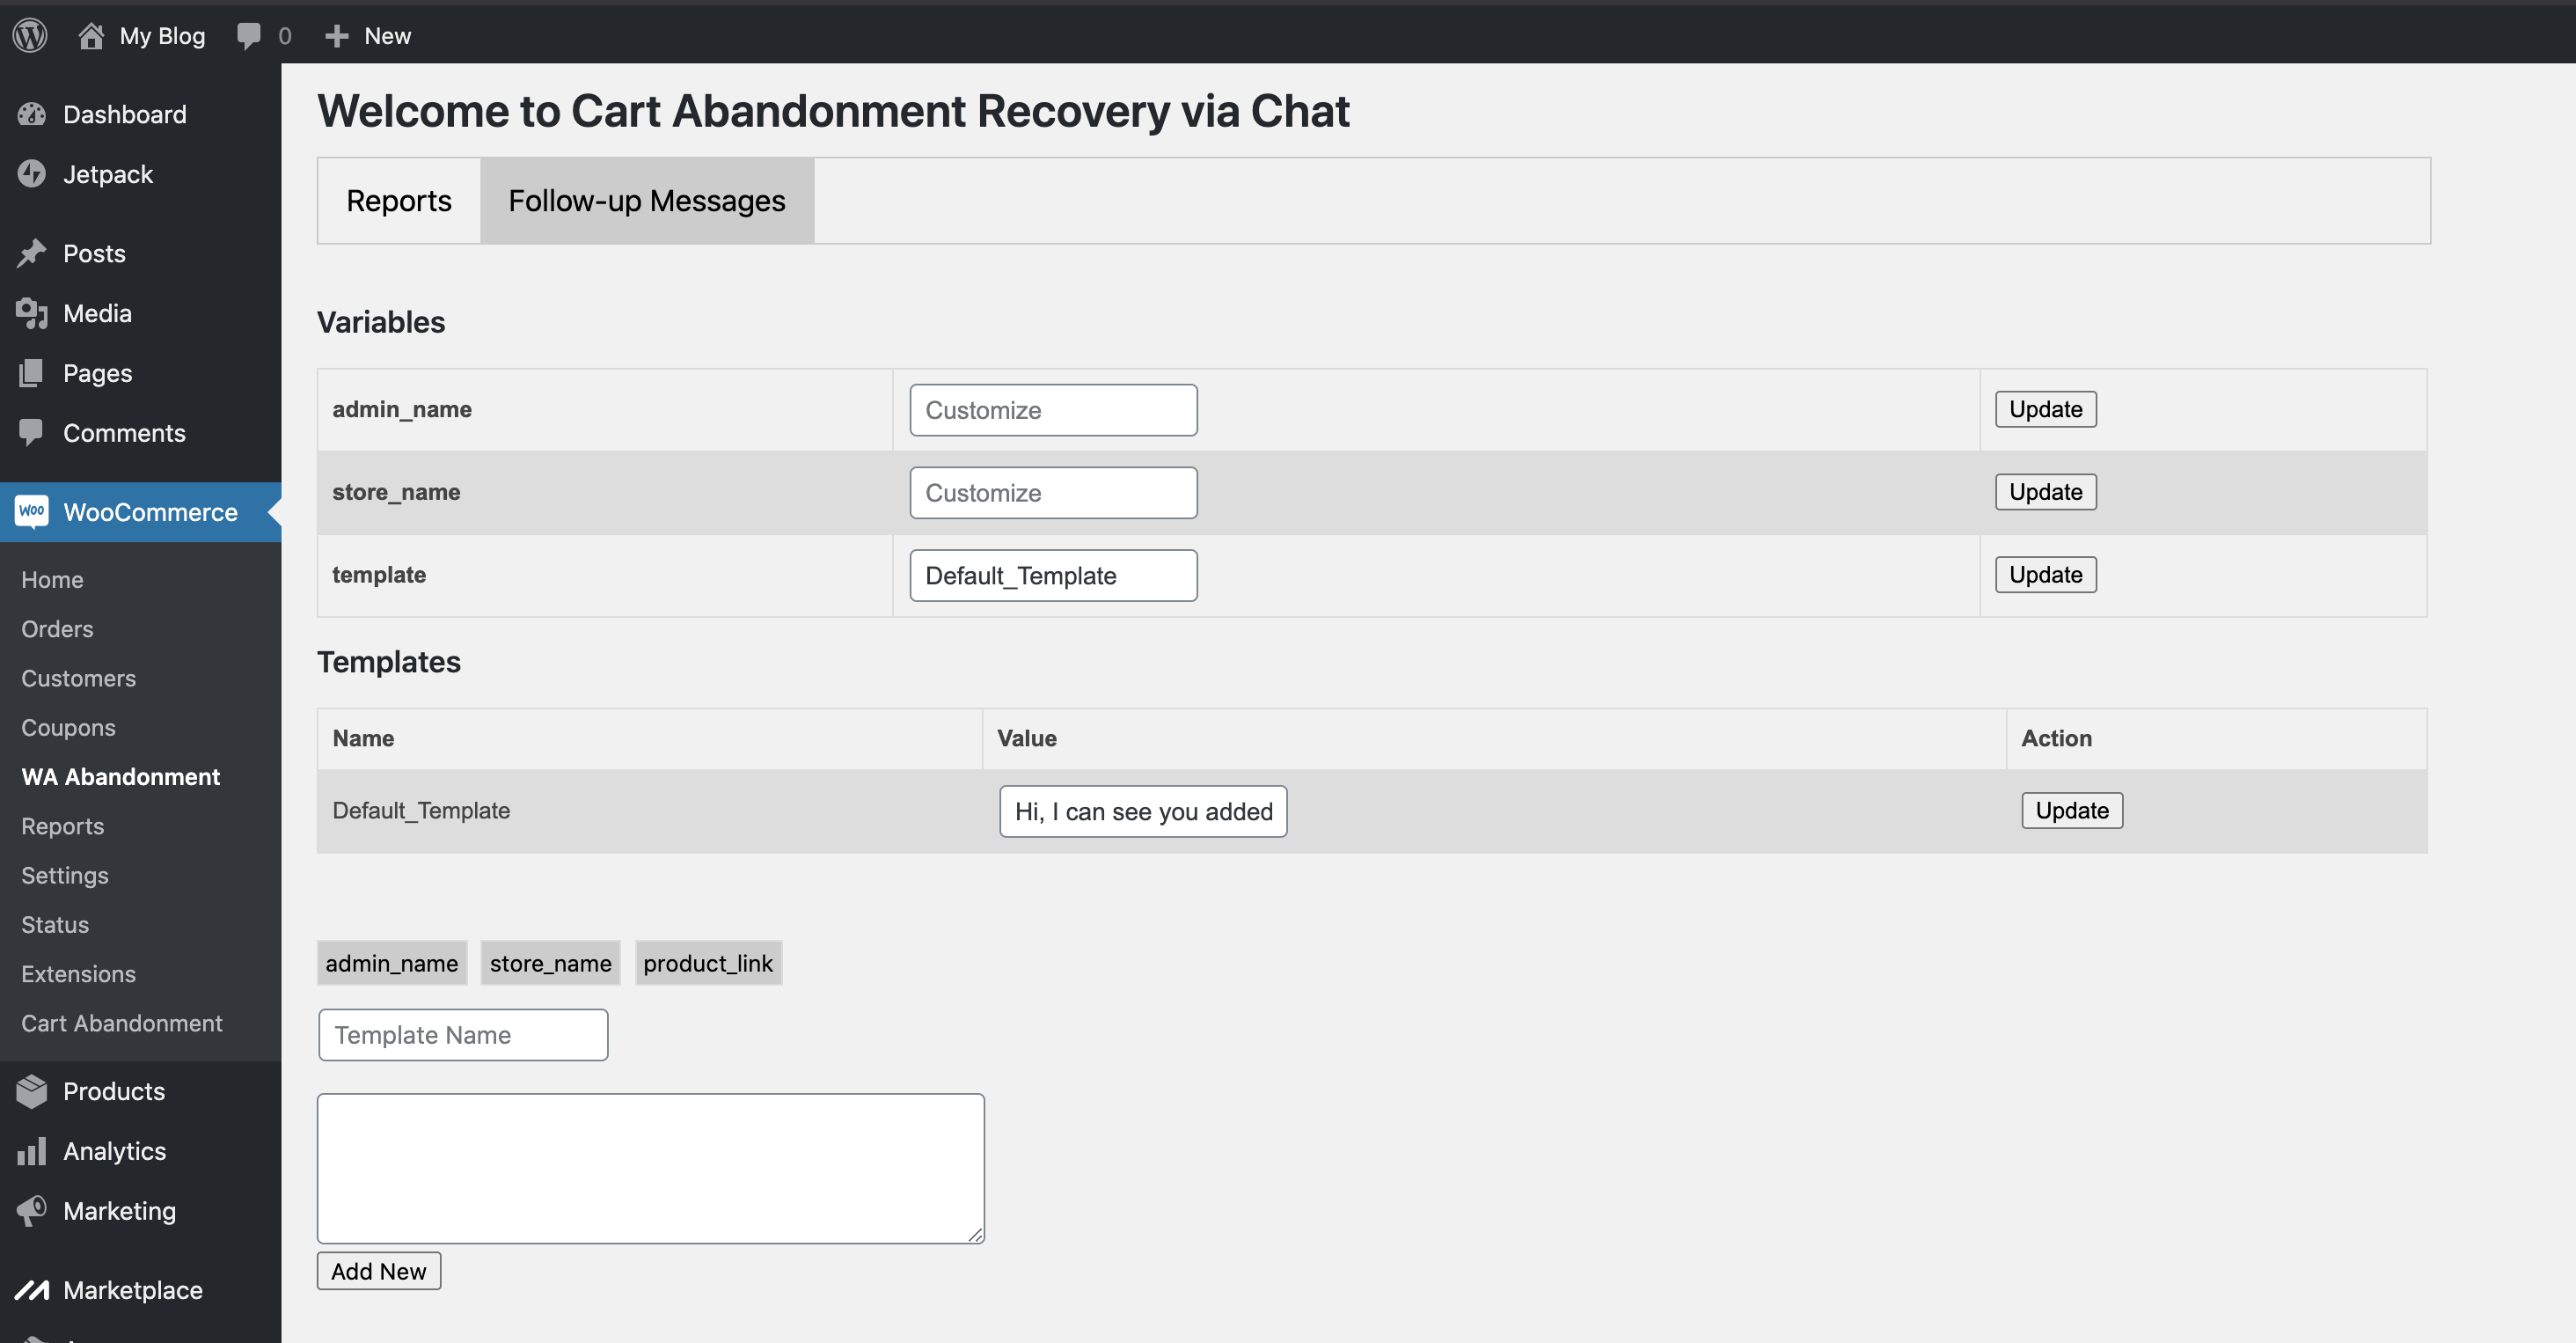Viewport: 2576px width, 1343px height.
Task: Click the Media icon in sidebar
Action: click(32, 313)
